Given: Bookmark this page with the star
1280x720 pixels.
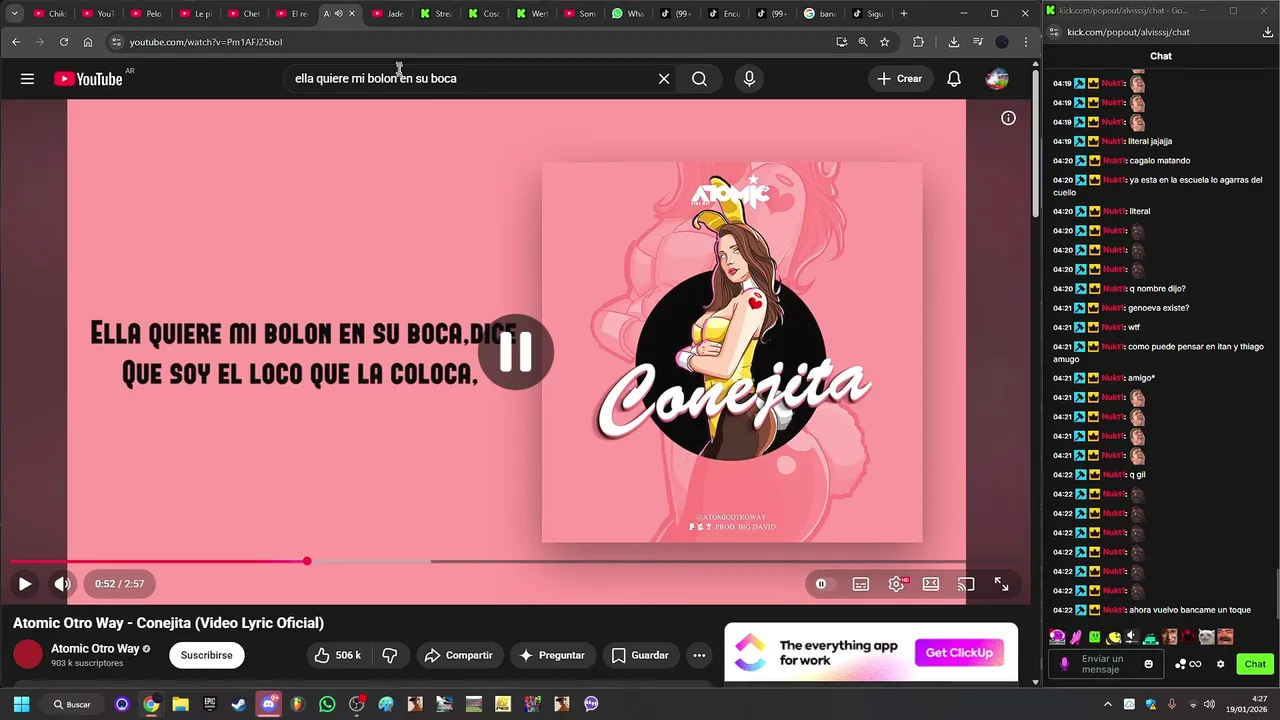Looking at the screenshot, I should click(885, 42).
